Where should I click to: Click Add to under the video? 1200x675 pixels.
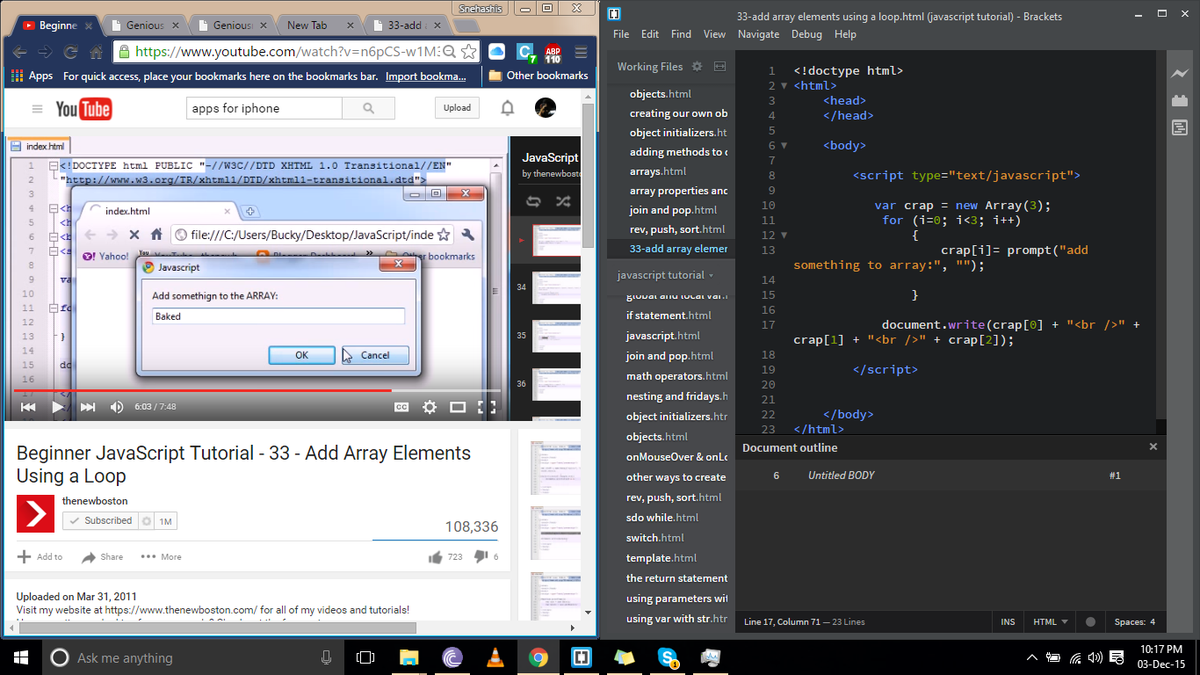[x=40, y=557]
